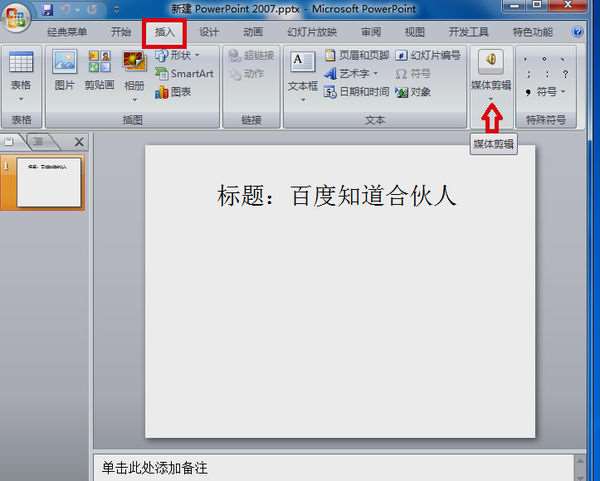Click the 动作 action button

[247, 74]
